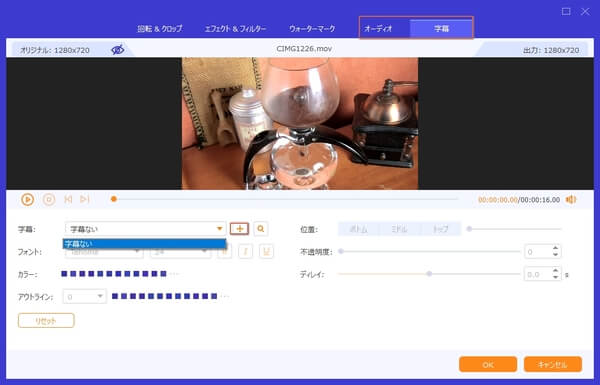
Task: Click the file name CIMG1226.mov
Action: tap(304, 49)
